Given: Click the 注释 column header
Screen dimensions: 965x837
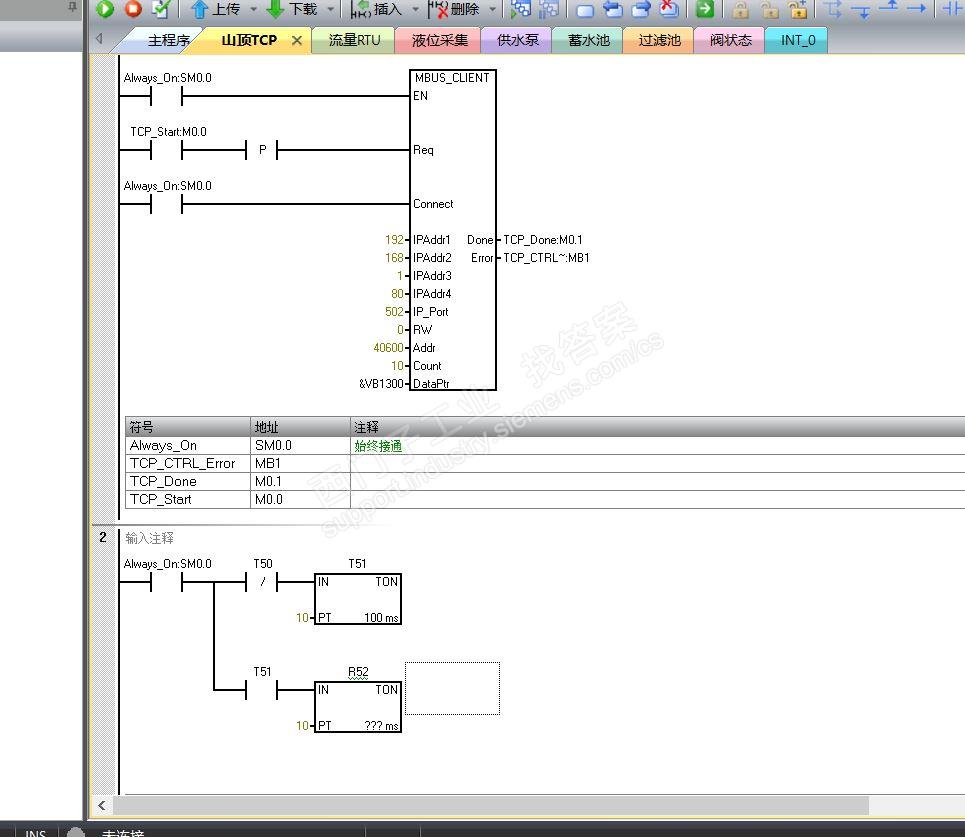Looking at the screenshot, I should click(x=658, y=427).
